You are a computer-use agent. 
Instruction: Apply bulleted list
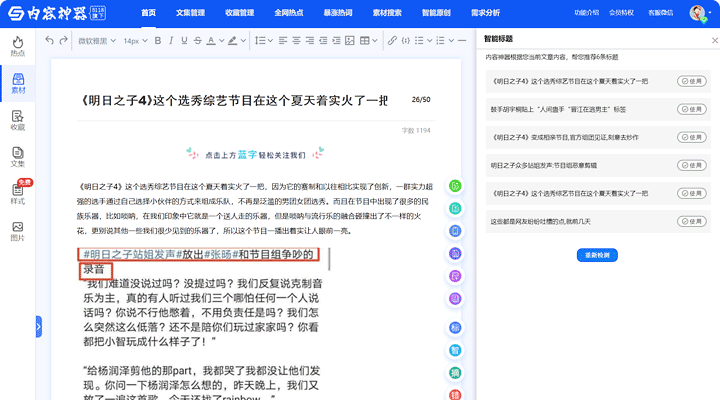(x=419, y=40)
